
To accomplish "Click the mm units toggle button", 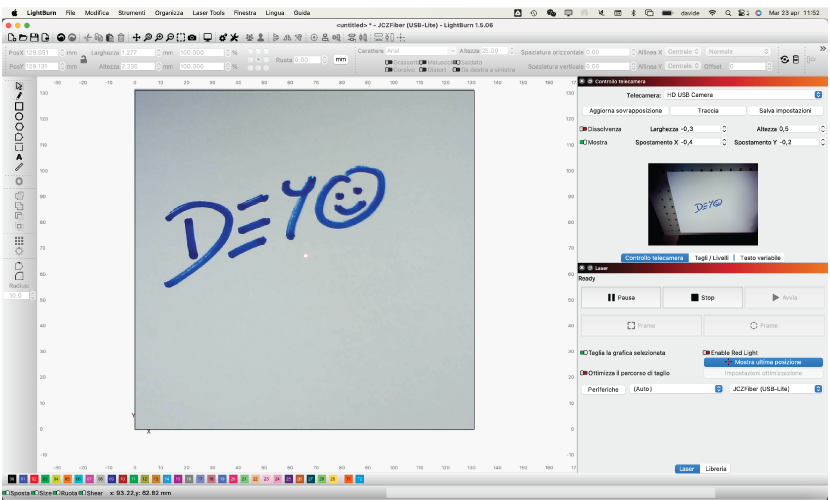I will click(x=341, y=59).
